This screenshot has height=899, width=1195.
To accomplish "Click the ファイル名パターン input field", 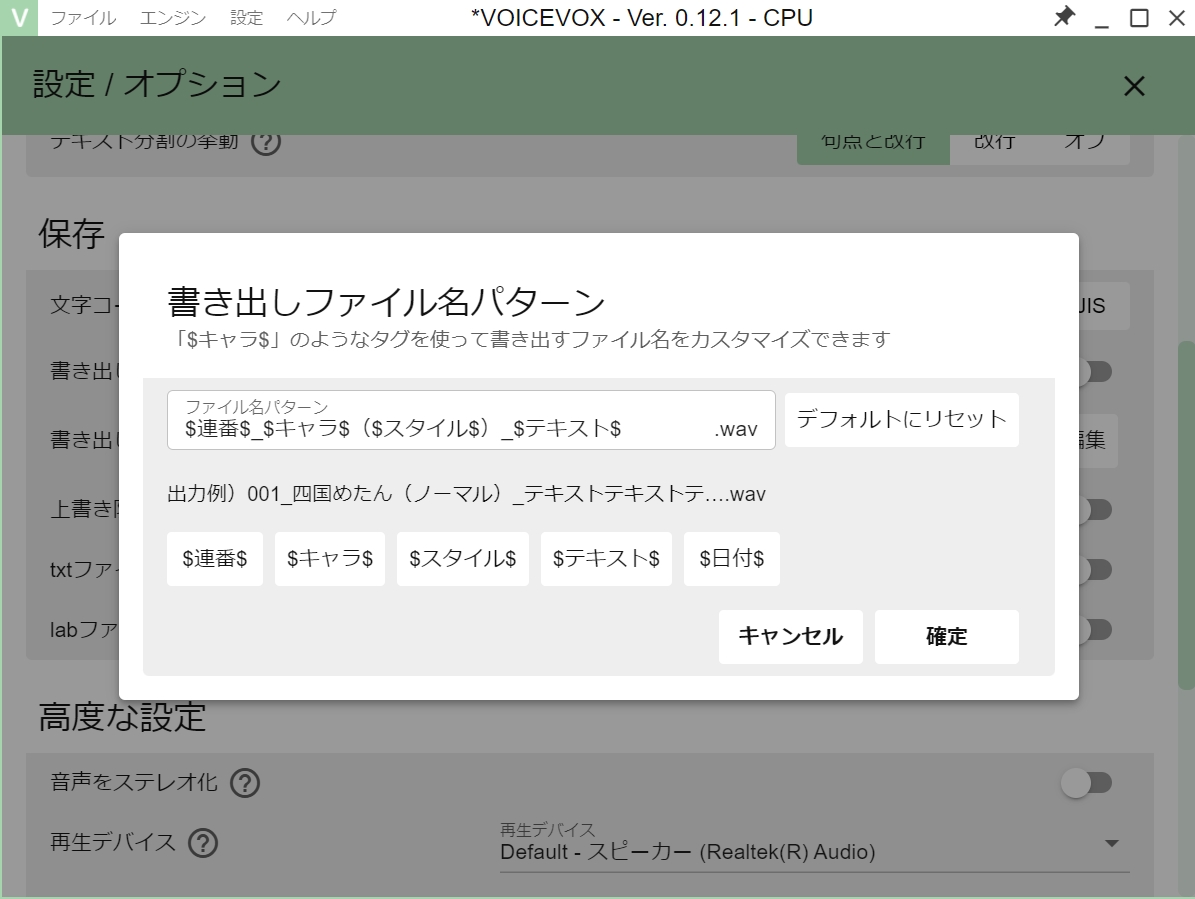I will 450,426.
